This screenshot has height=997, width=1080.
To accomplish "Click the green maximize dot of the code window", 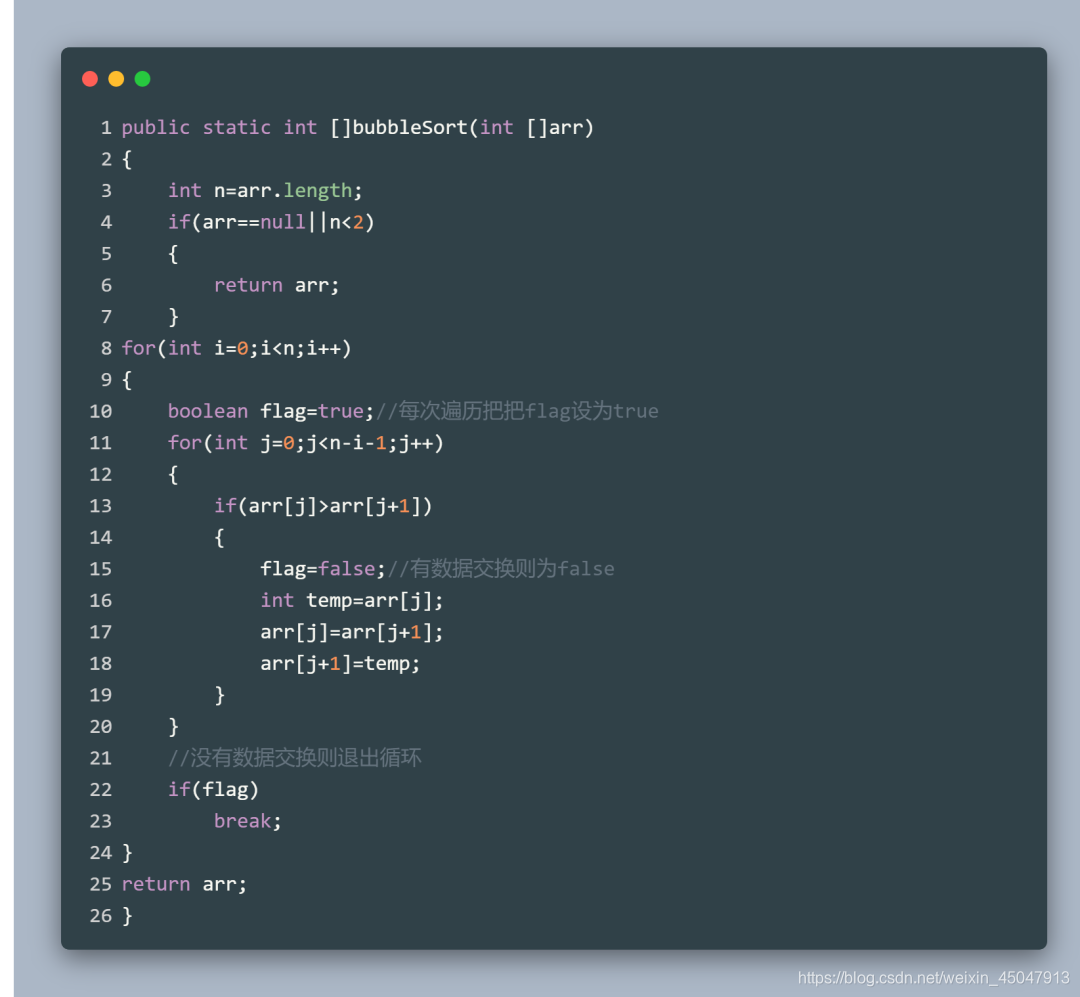I will click(143, 79).
